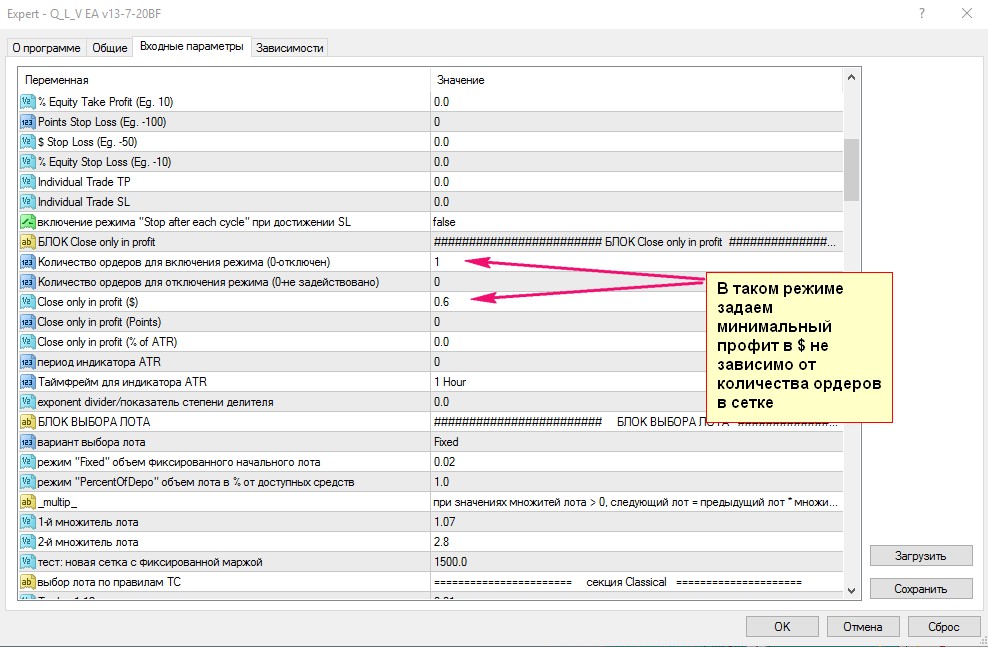Click the 'Загрузить' button
The image size is (988, 647).
(x=921, y=556)
